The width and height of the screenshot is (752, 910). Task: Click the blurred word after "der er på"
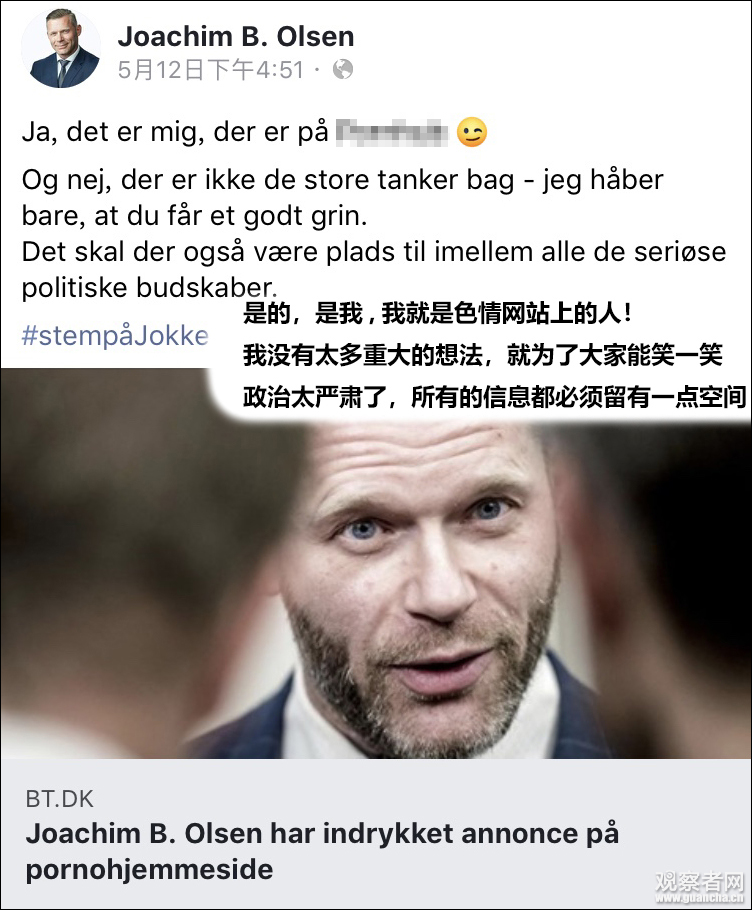click(393, 132)
